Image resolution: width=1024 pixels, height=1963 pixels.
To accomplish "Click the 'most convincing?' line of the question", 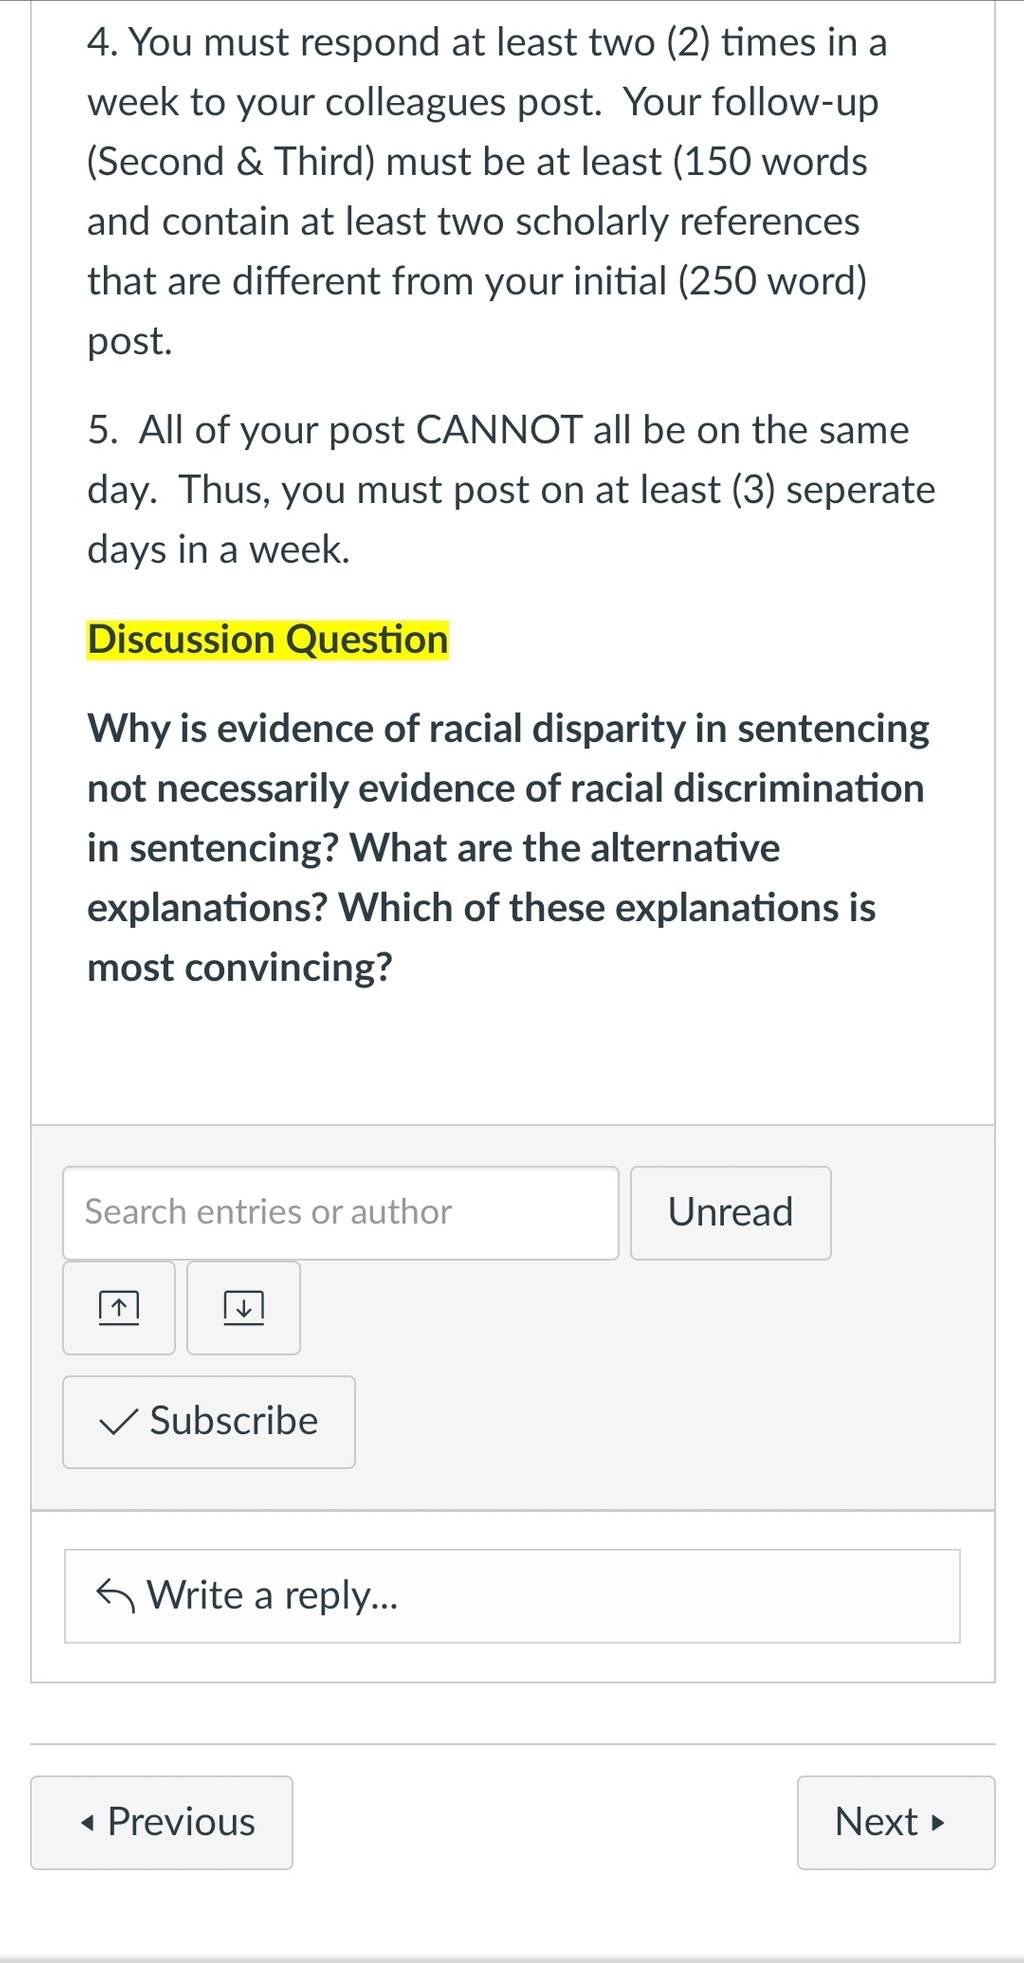I will (240, 967).
